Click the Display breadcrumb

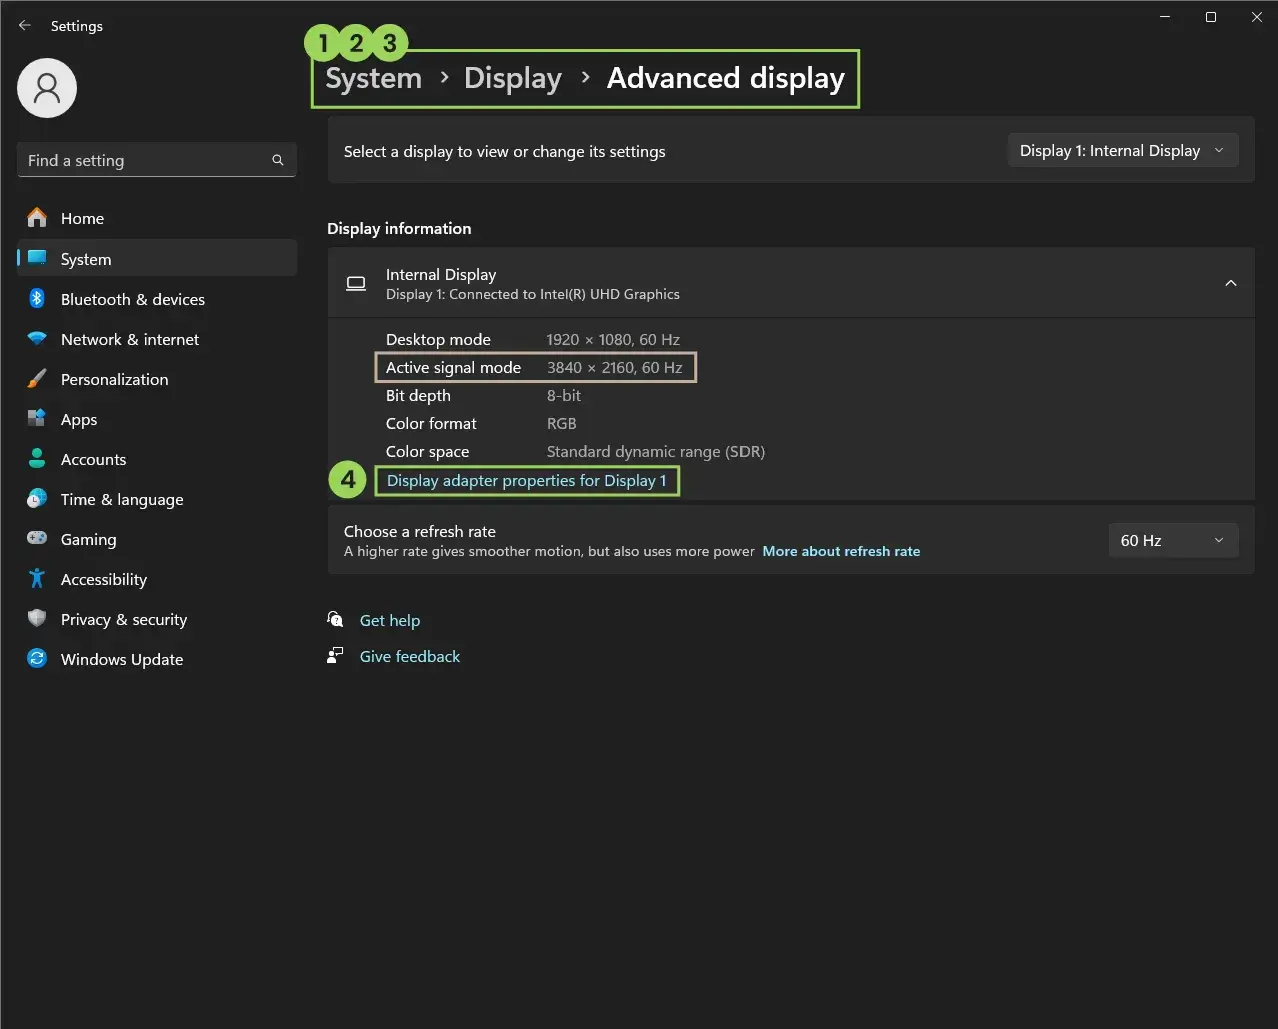pos(513,78)
